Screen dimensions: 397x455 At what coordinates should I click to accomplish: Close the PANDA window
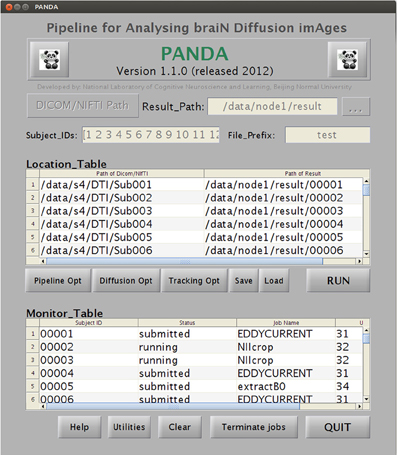tap(9, 7)
